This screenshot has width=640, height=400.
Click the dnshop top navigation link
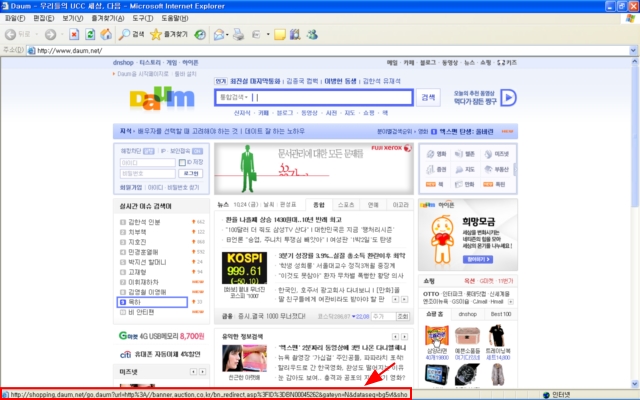123,62
